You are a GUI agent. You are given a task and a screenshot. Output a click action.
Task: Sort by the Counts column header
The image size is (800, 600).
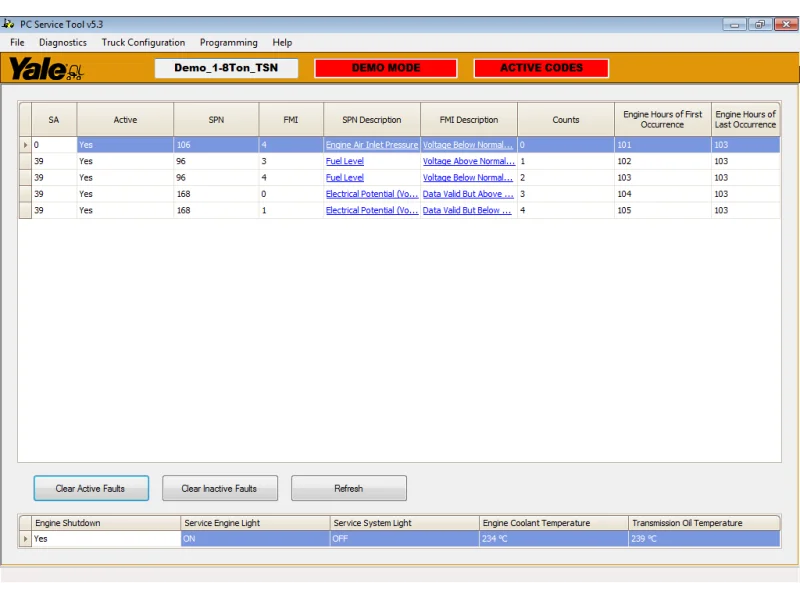(566, 120)
